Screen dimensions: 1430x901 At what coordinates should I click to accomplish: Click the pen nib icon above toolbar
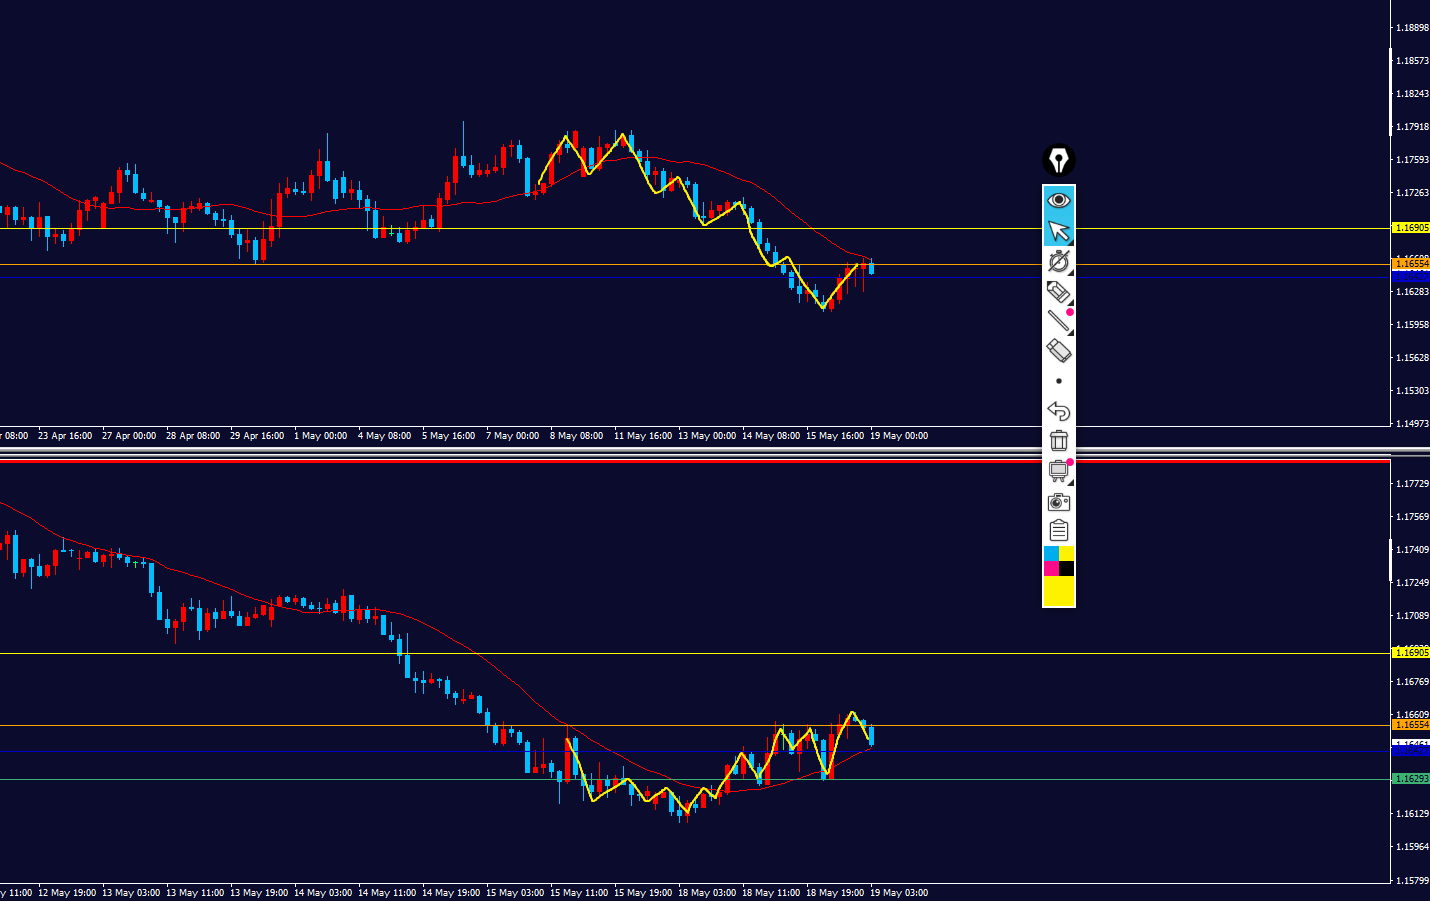1058,160
